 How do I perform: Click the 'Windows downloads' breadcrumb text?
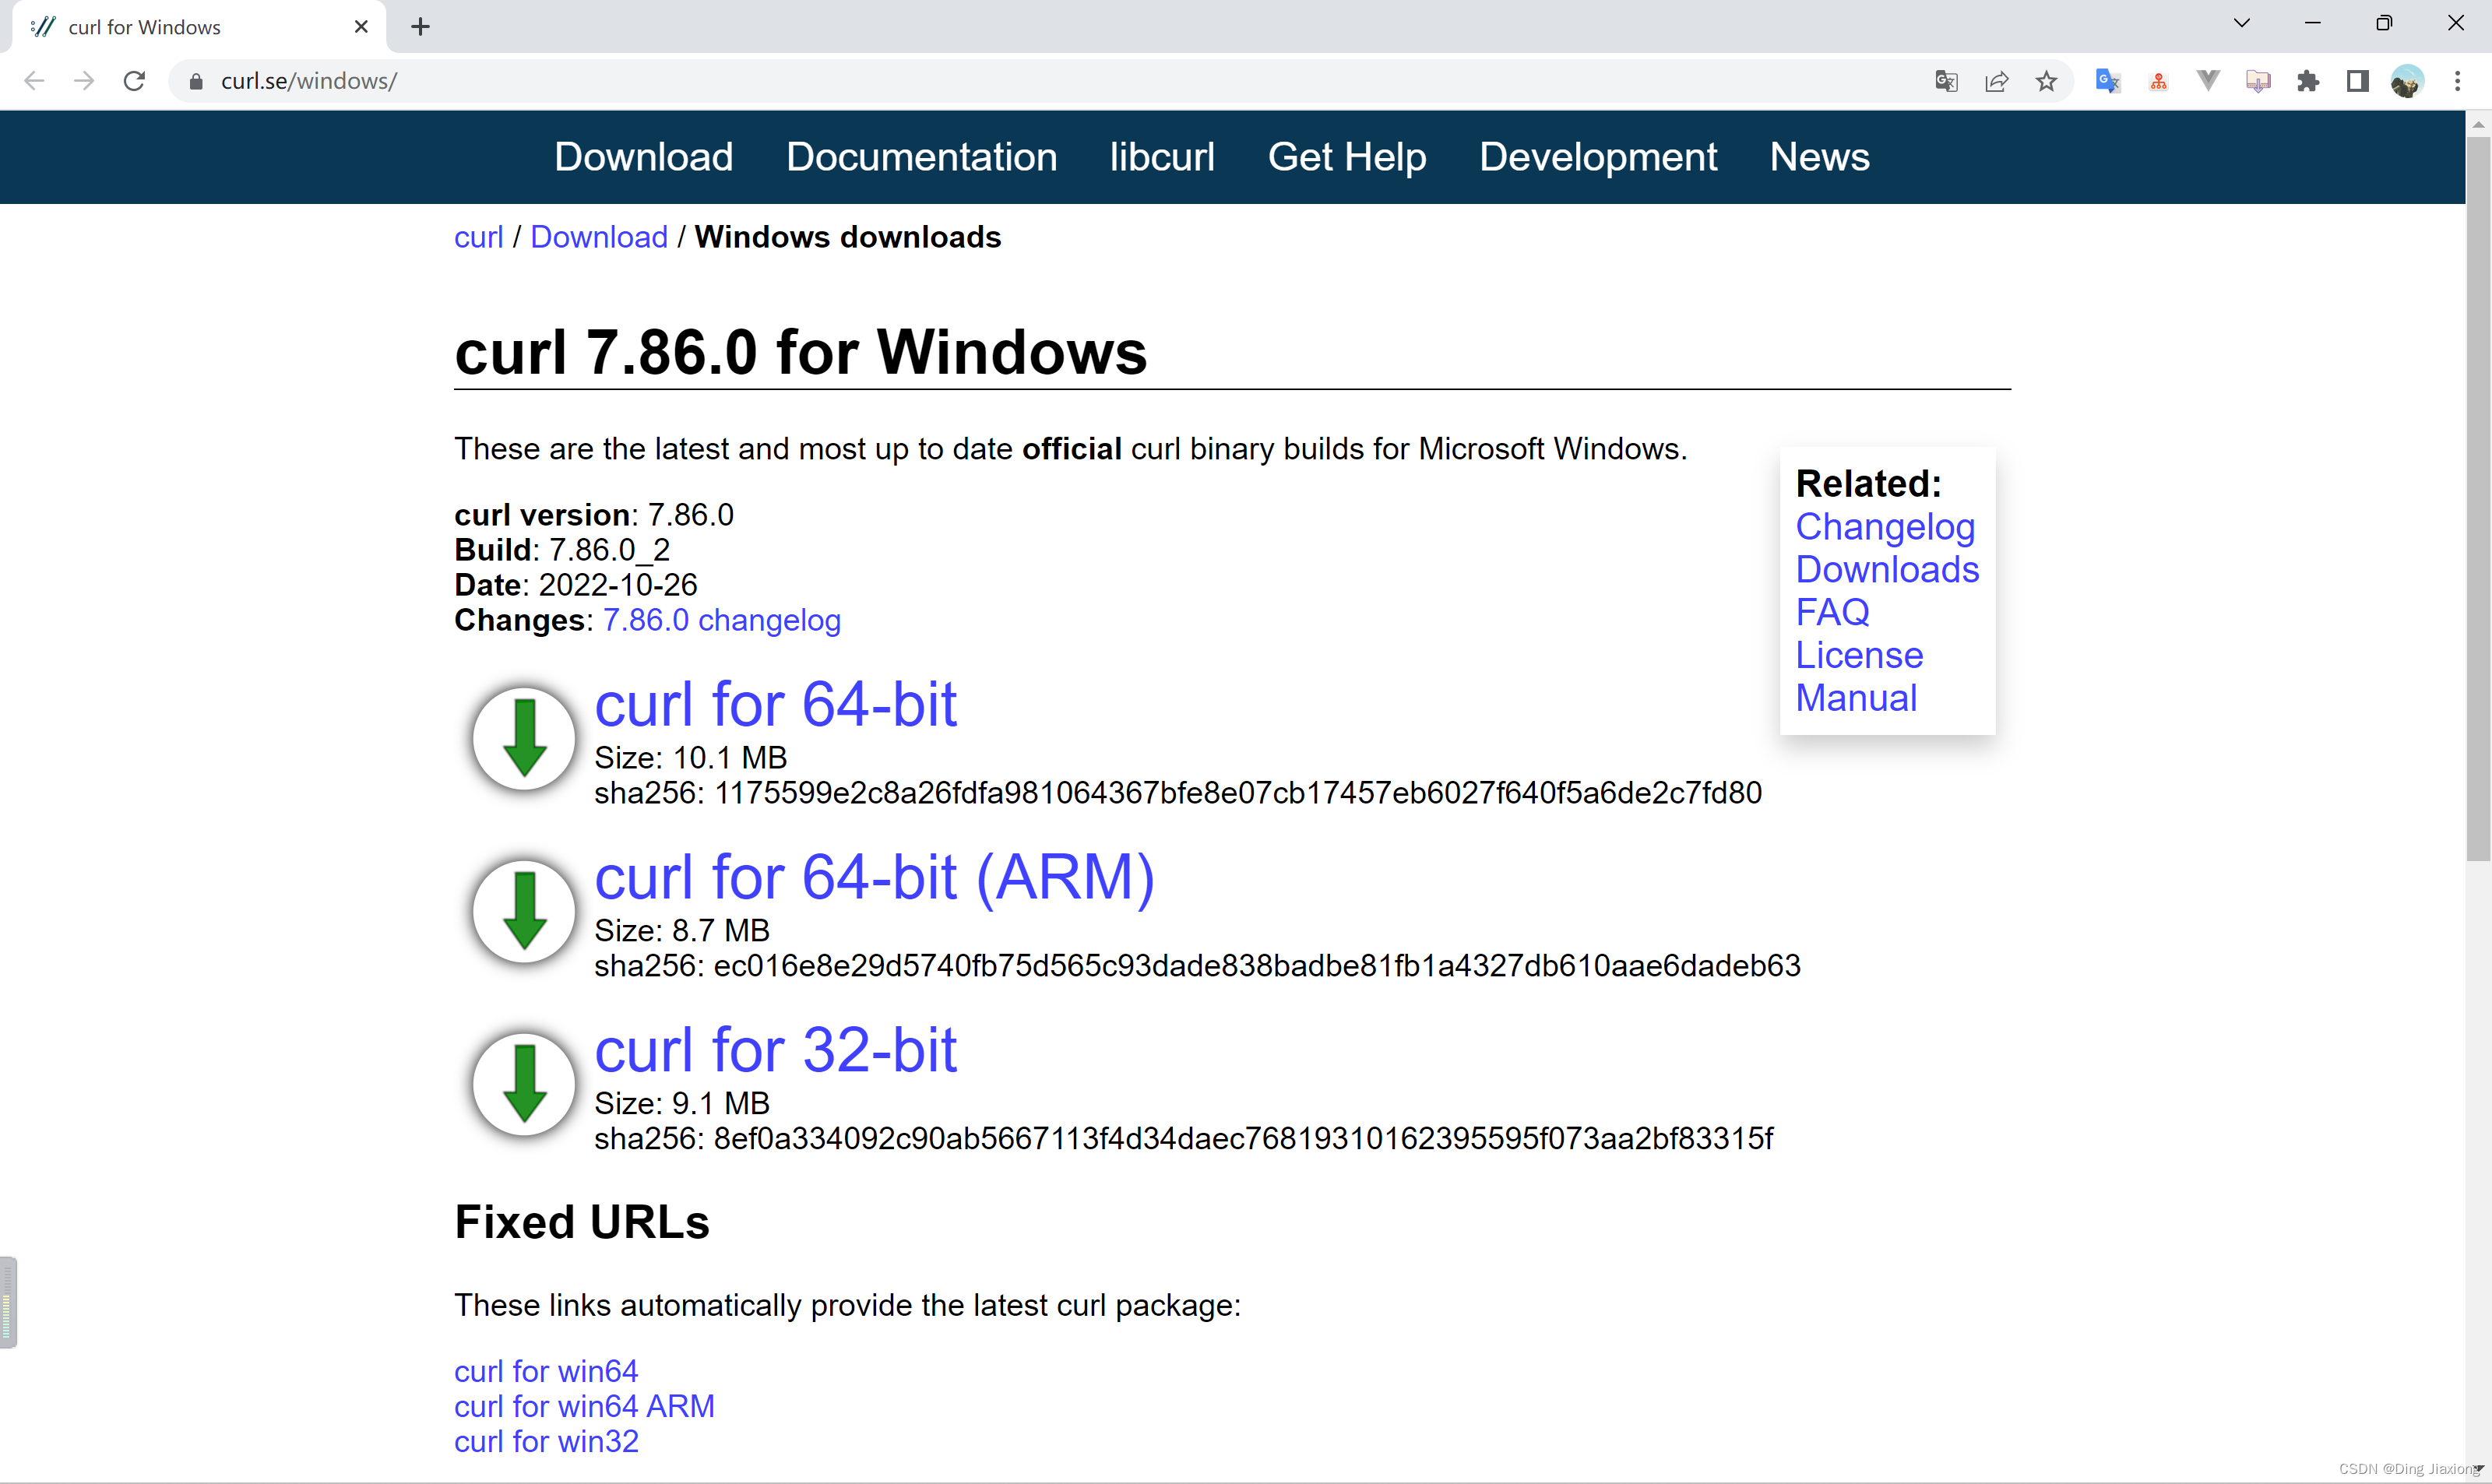(848, 237)
